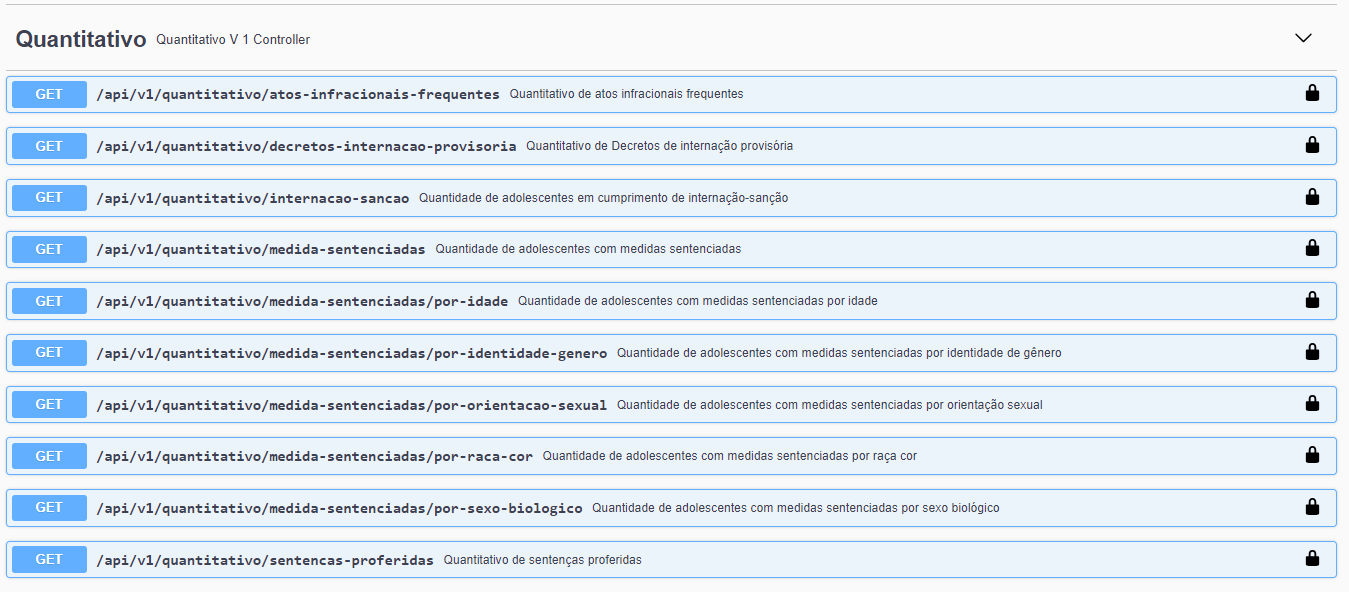Collapse the Quantitativo section using its chevron
The width and height of the screenshot is (1349, 592).
(x=1302, y=37)
